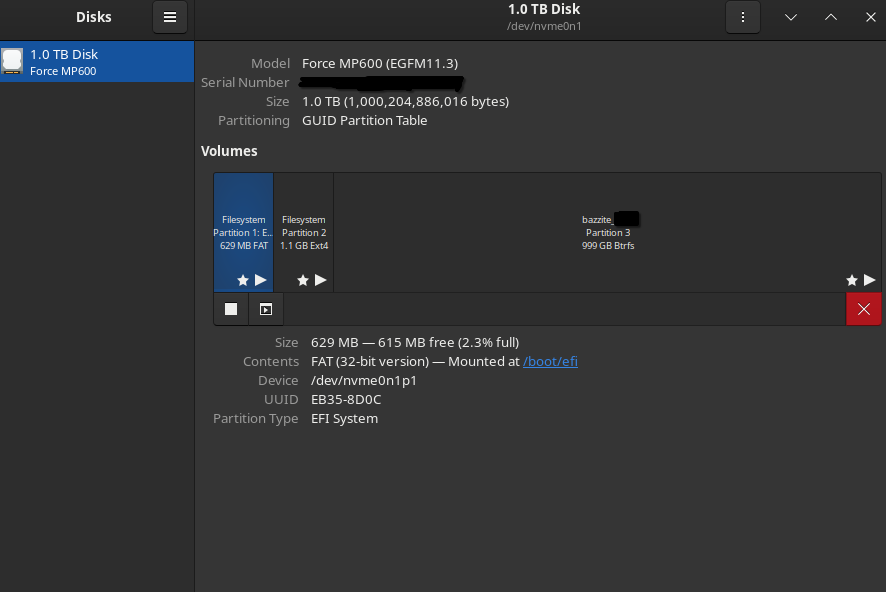Unmount partition using the stop icon
The height and width of the screenshot is (592, 886).
coord(230,308)
